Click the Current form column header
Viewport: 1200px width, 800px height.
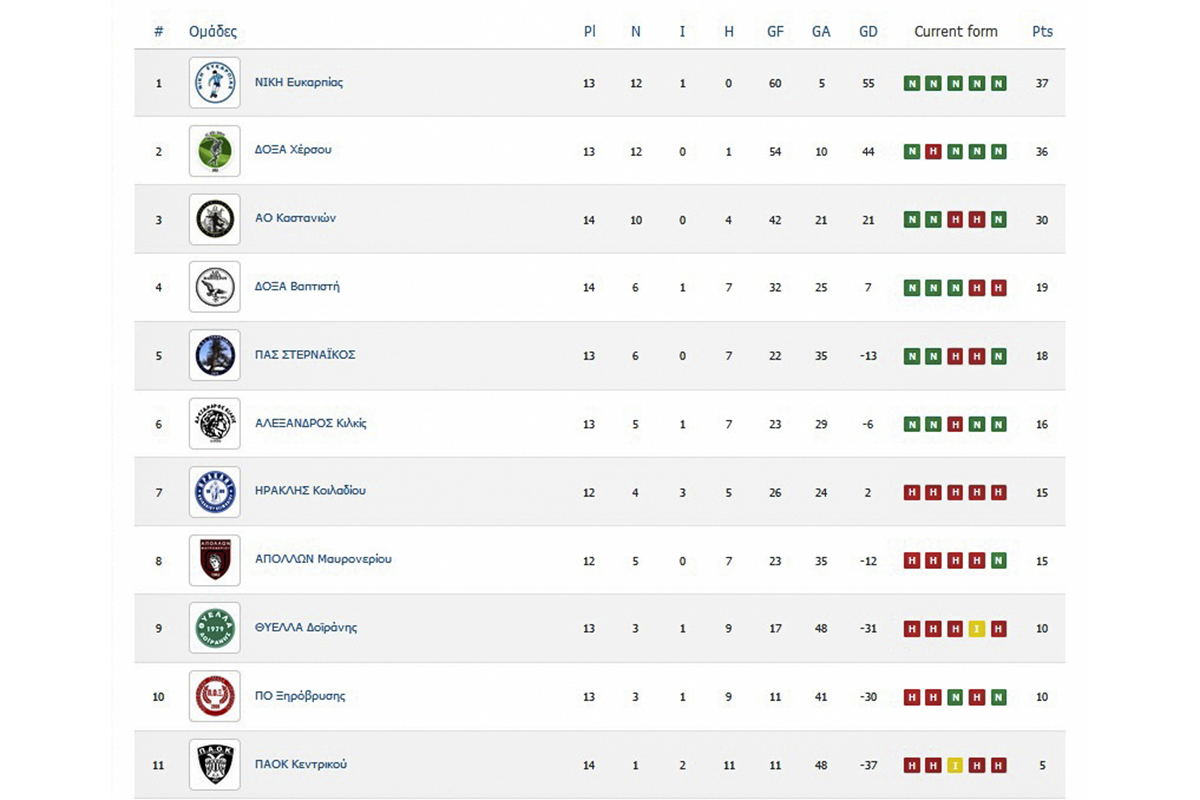tap(955, 32)
